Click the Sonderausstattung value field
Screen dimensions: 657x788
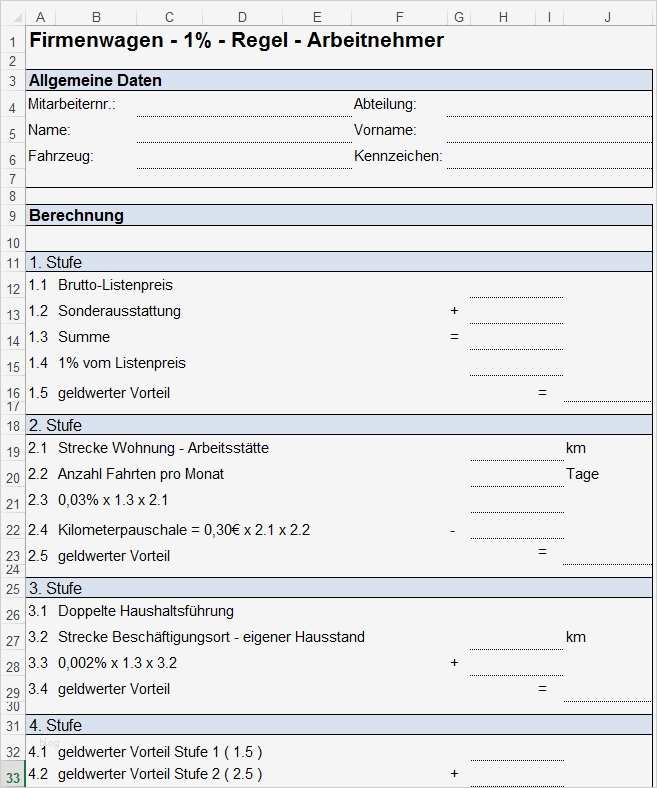[516, 312]
